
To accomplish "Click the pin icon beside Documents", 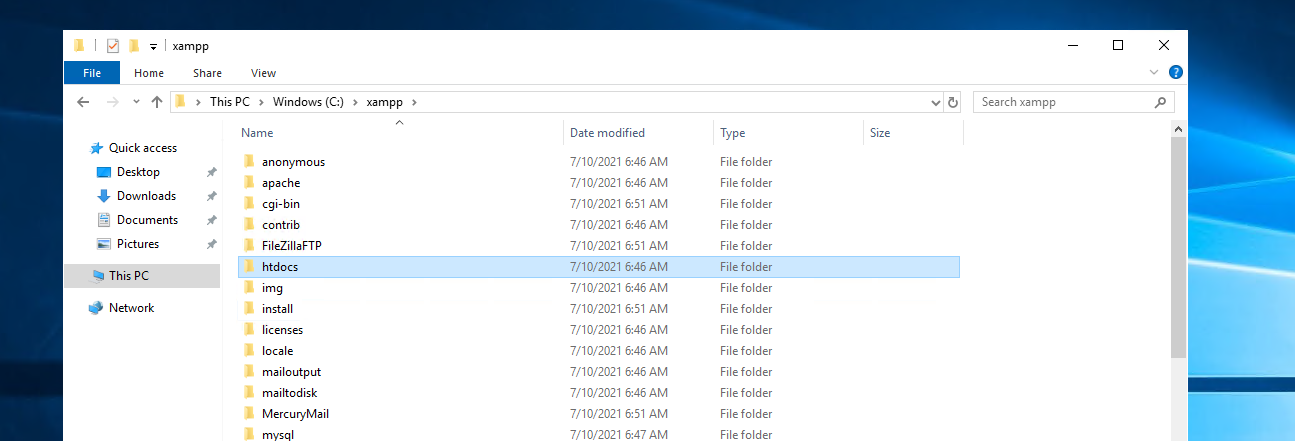I will [211, 220].
